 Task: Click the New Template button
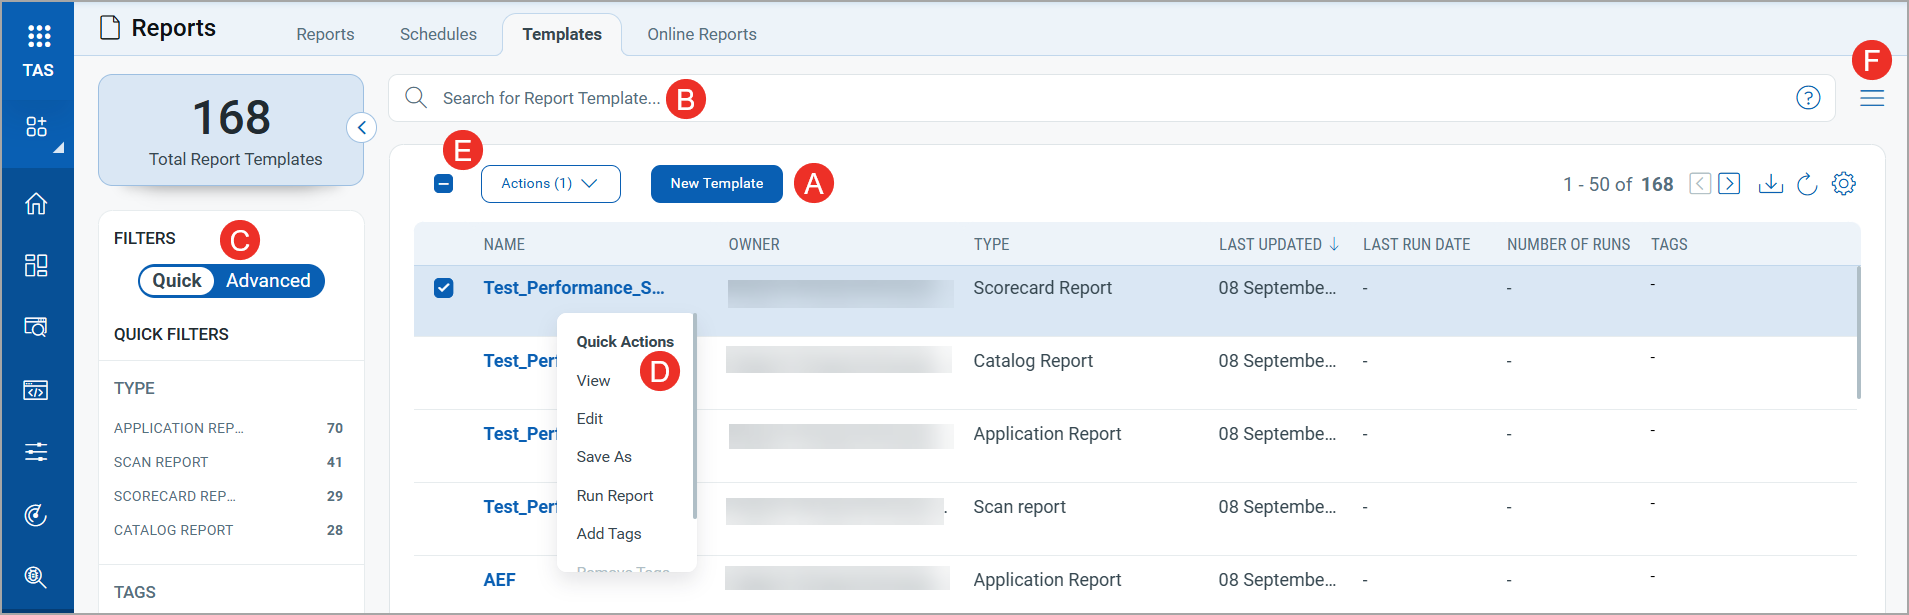click(716, 184)
